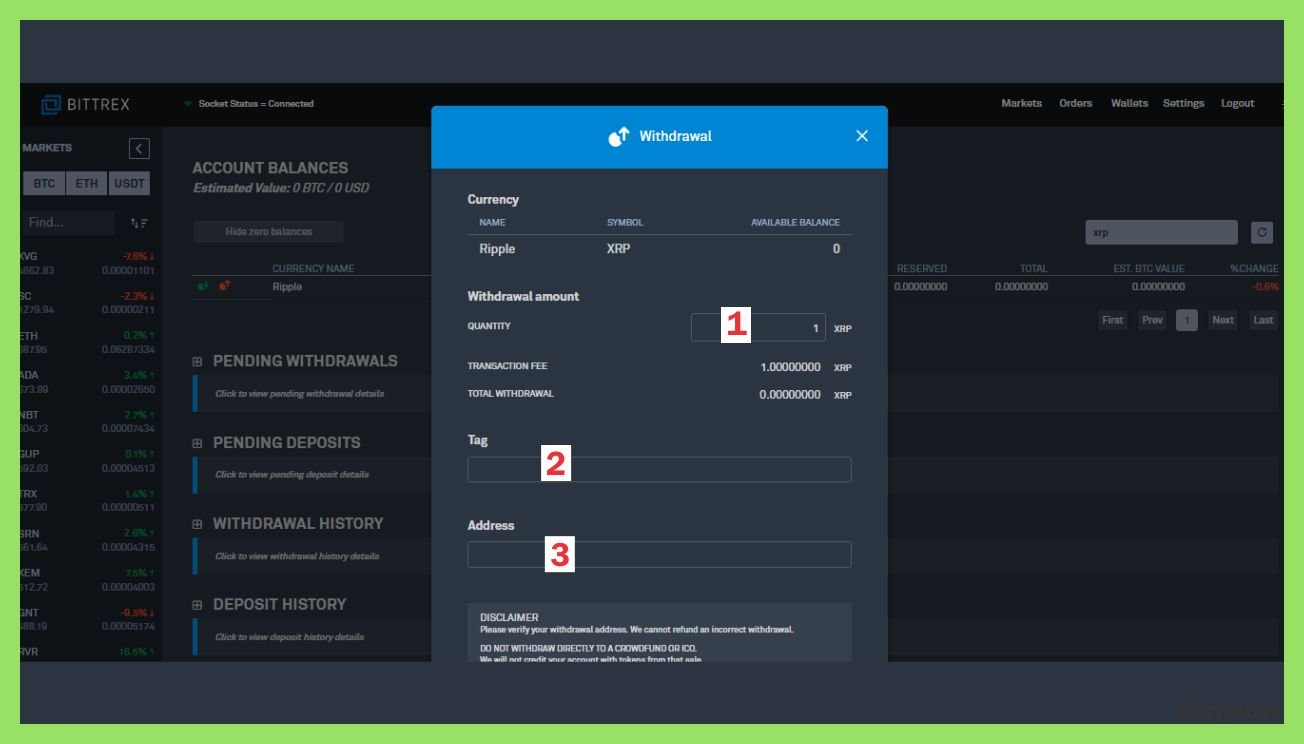Go to Last page of balances
1304x744 pixels.
click(x=1263, y=320)
